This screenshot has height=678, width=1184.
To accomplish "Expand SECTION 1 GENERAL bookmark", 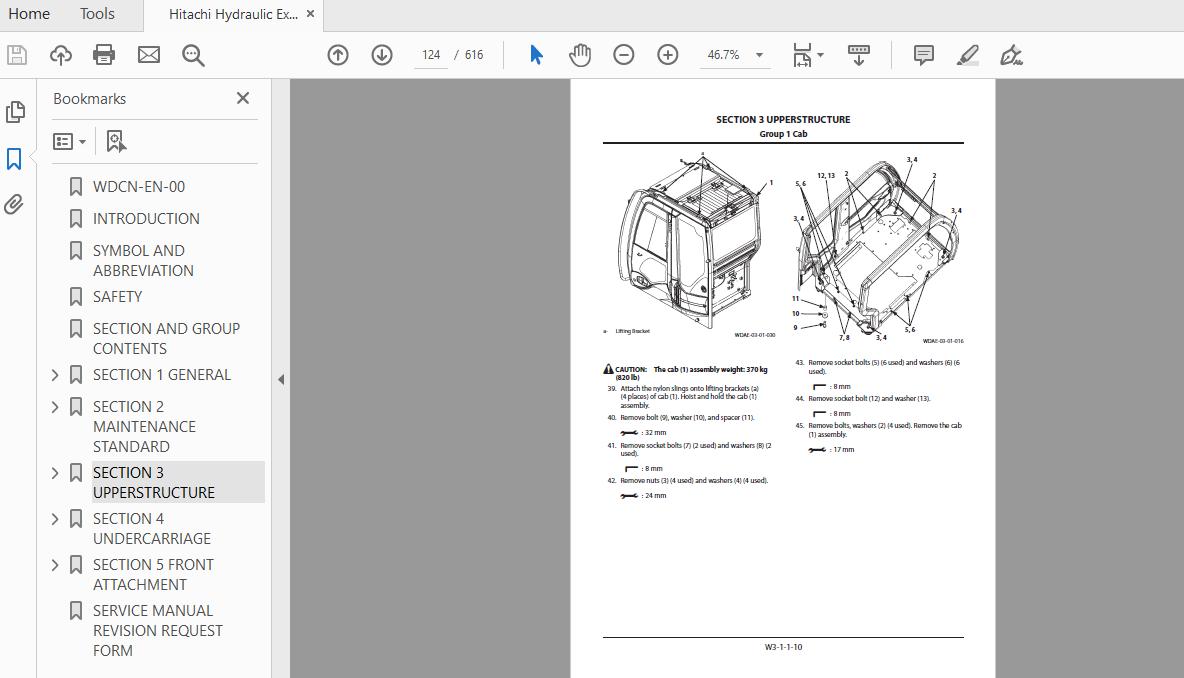I will 55,375.
